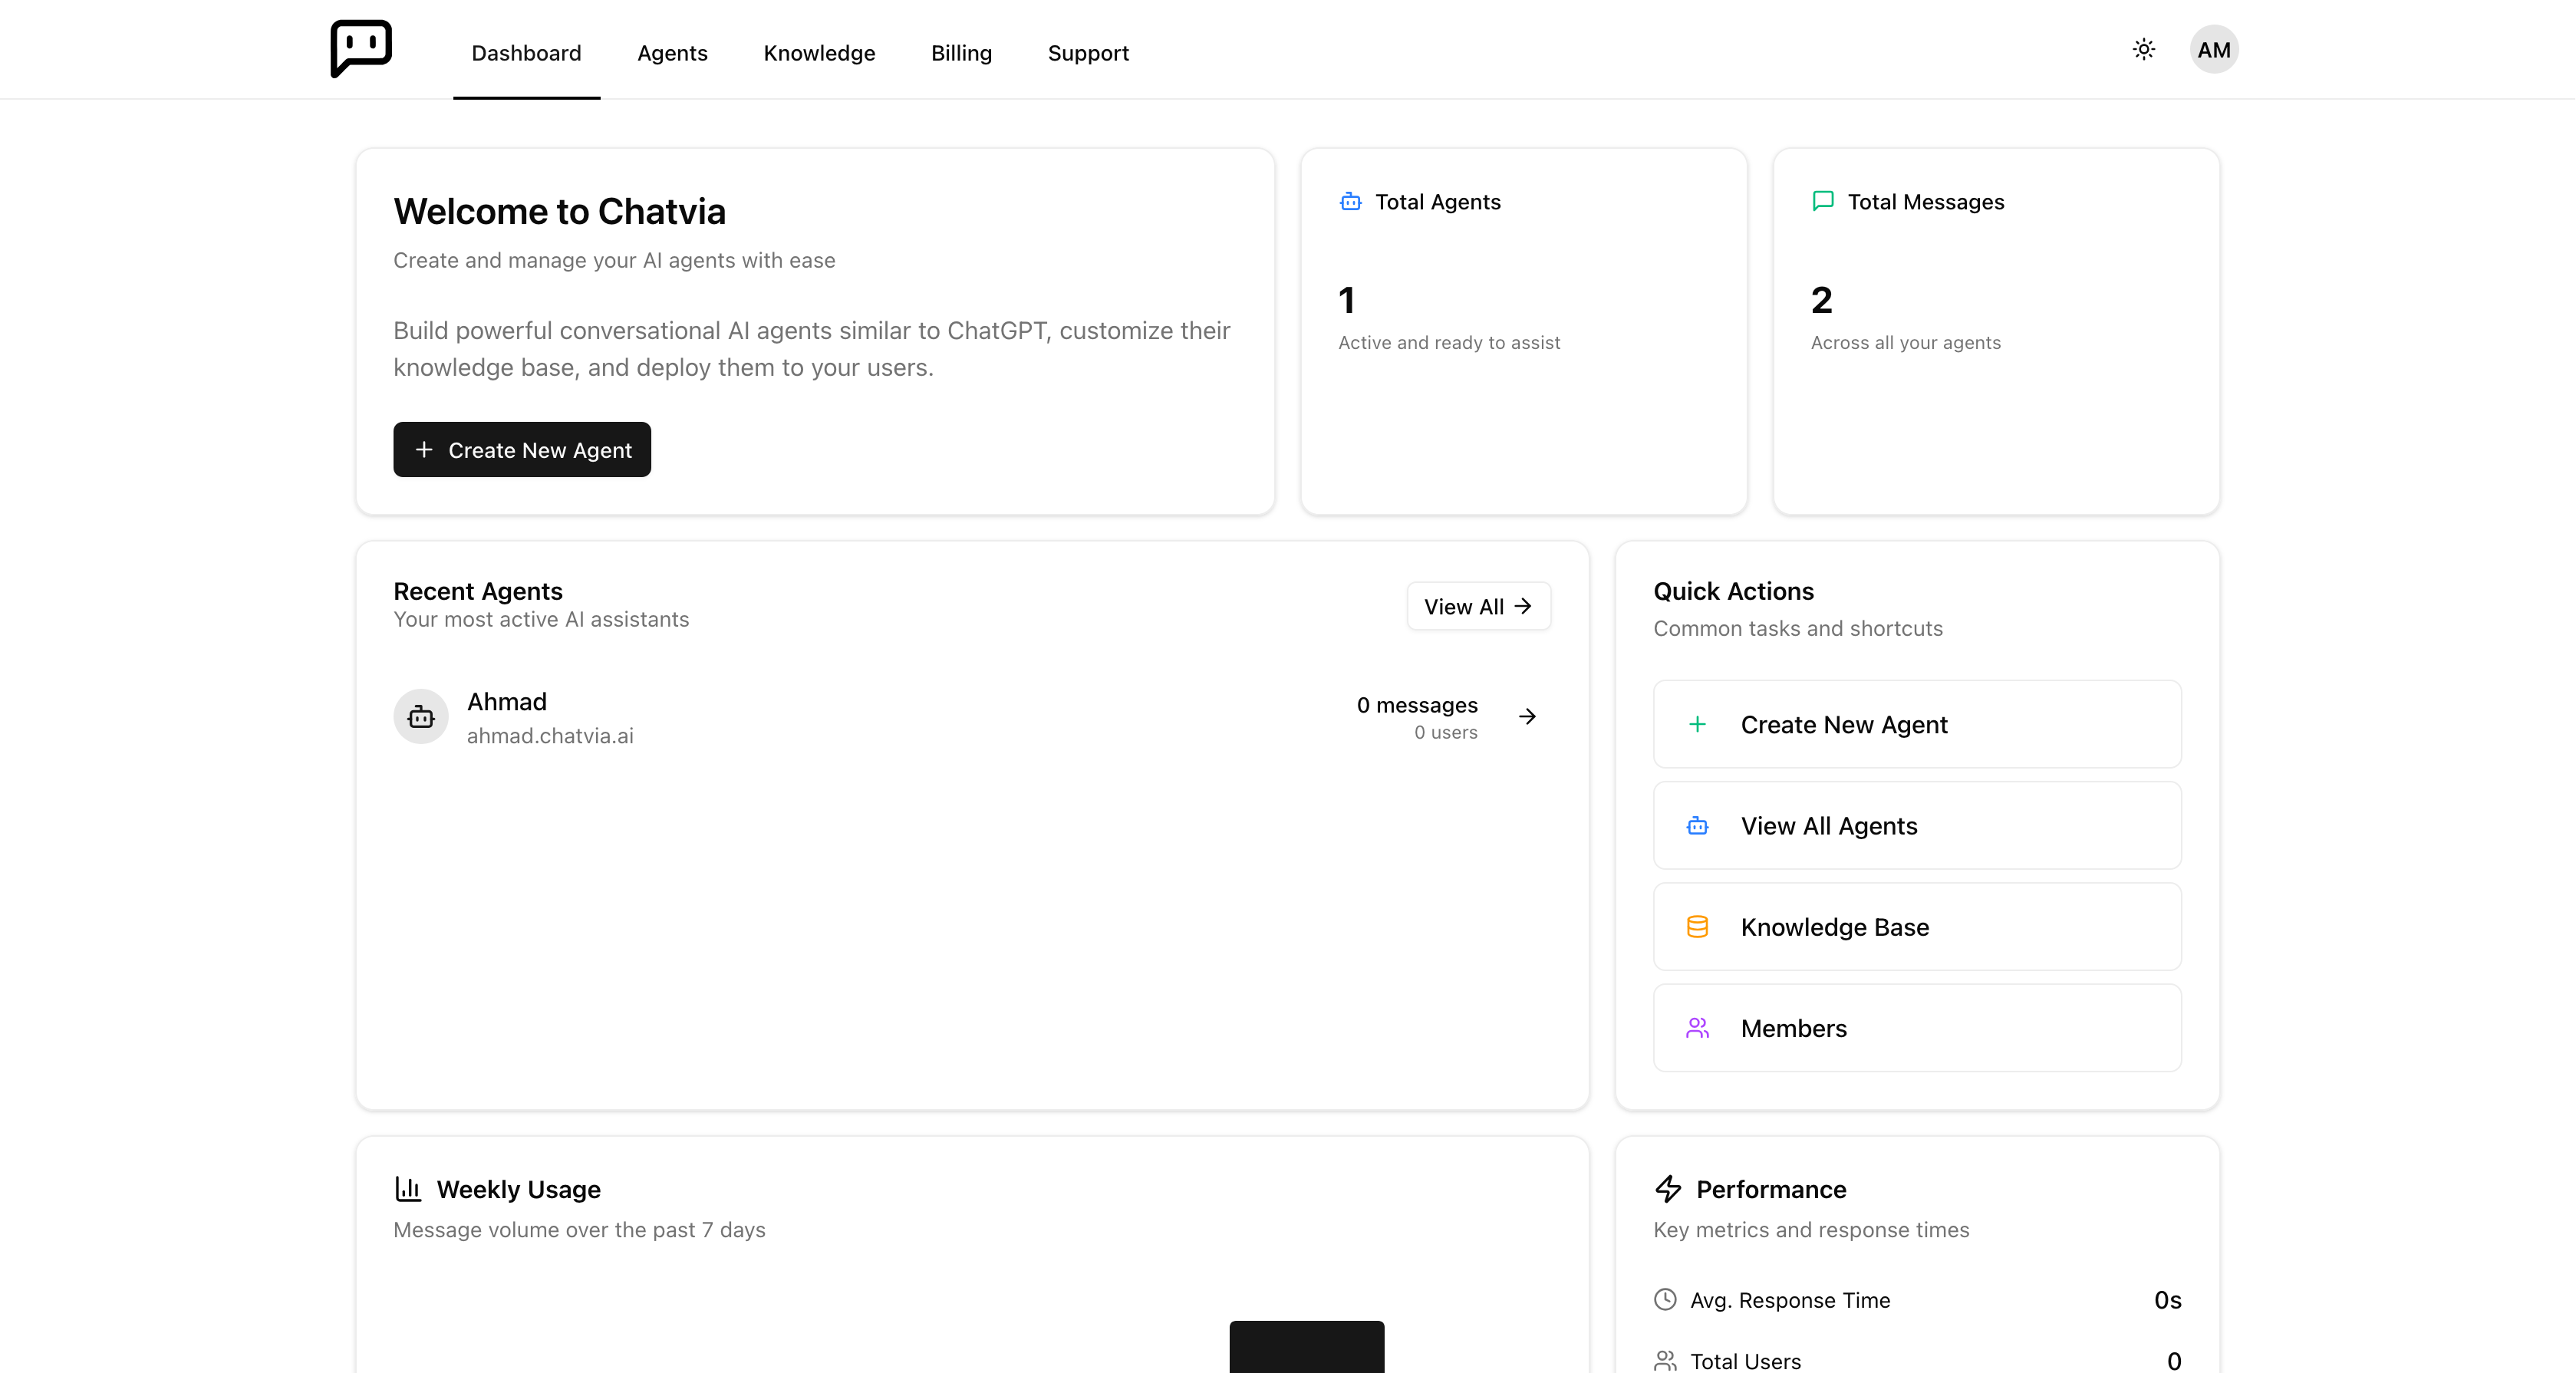Viewport: 2576px width, 1373px height.
Task: Open the Ahmad agent name
Action: [507, 702]
